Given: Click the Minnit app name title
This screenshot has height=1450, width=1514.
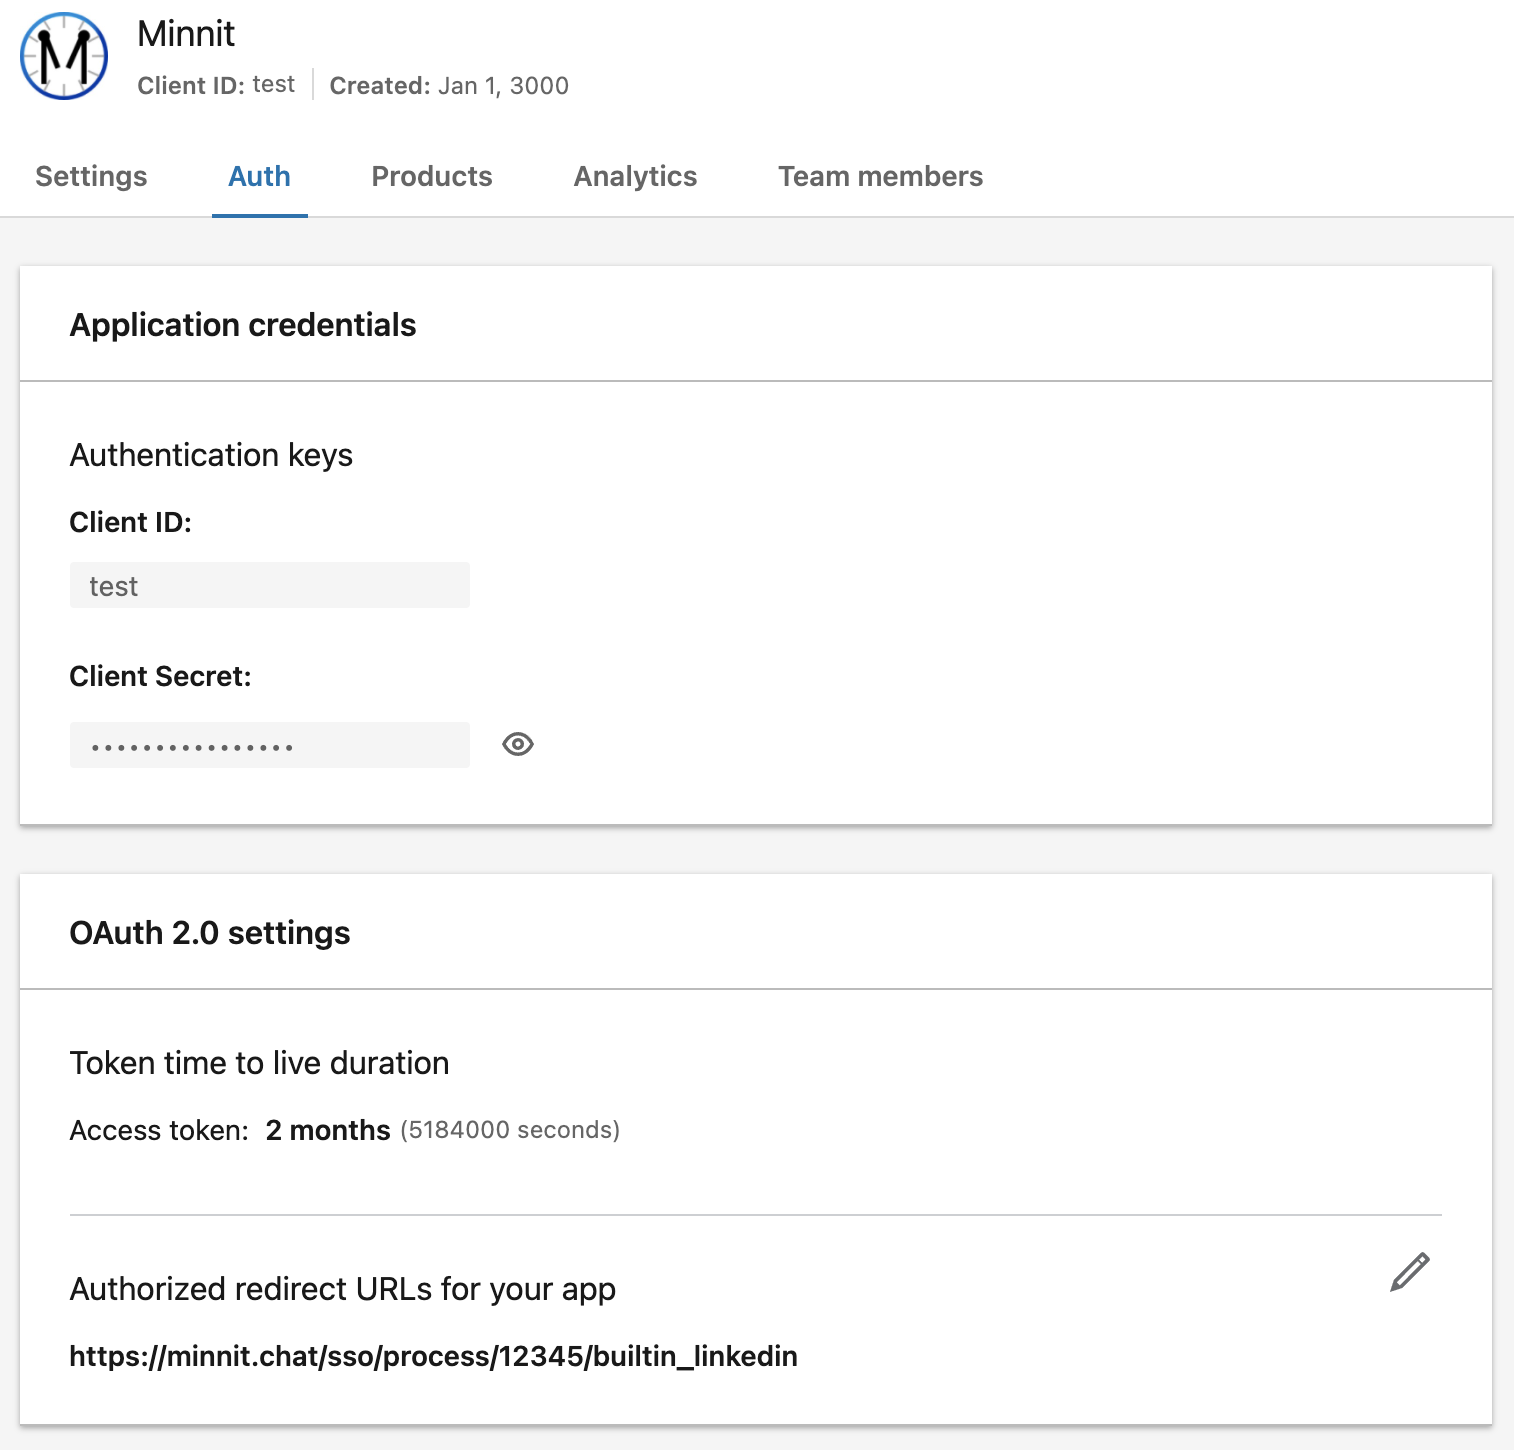Looking at the screenshot, I should (186, 33).
